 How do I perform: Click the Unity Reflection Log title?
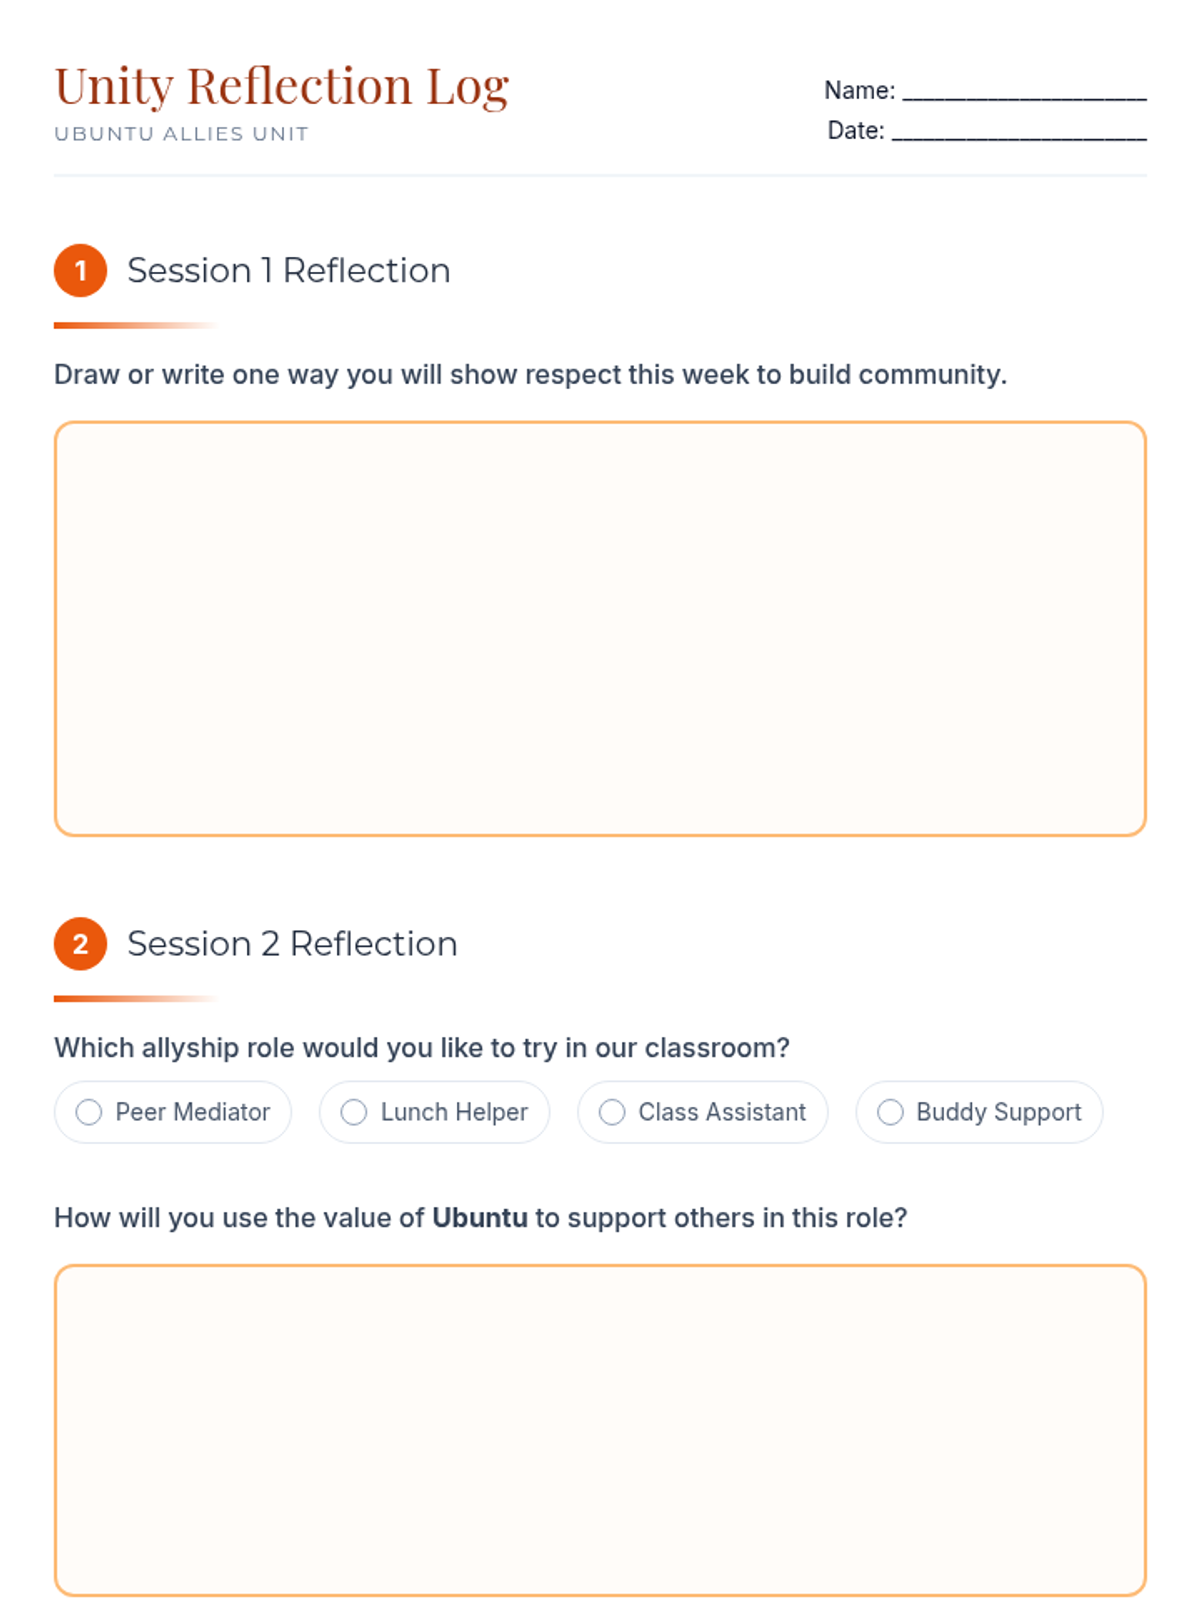point(282,86)
